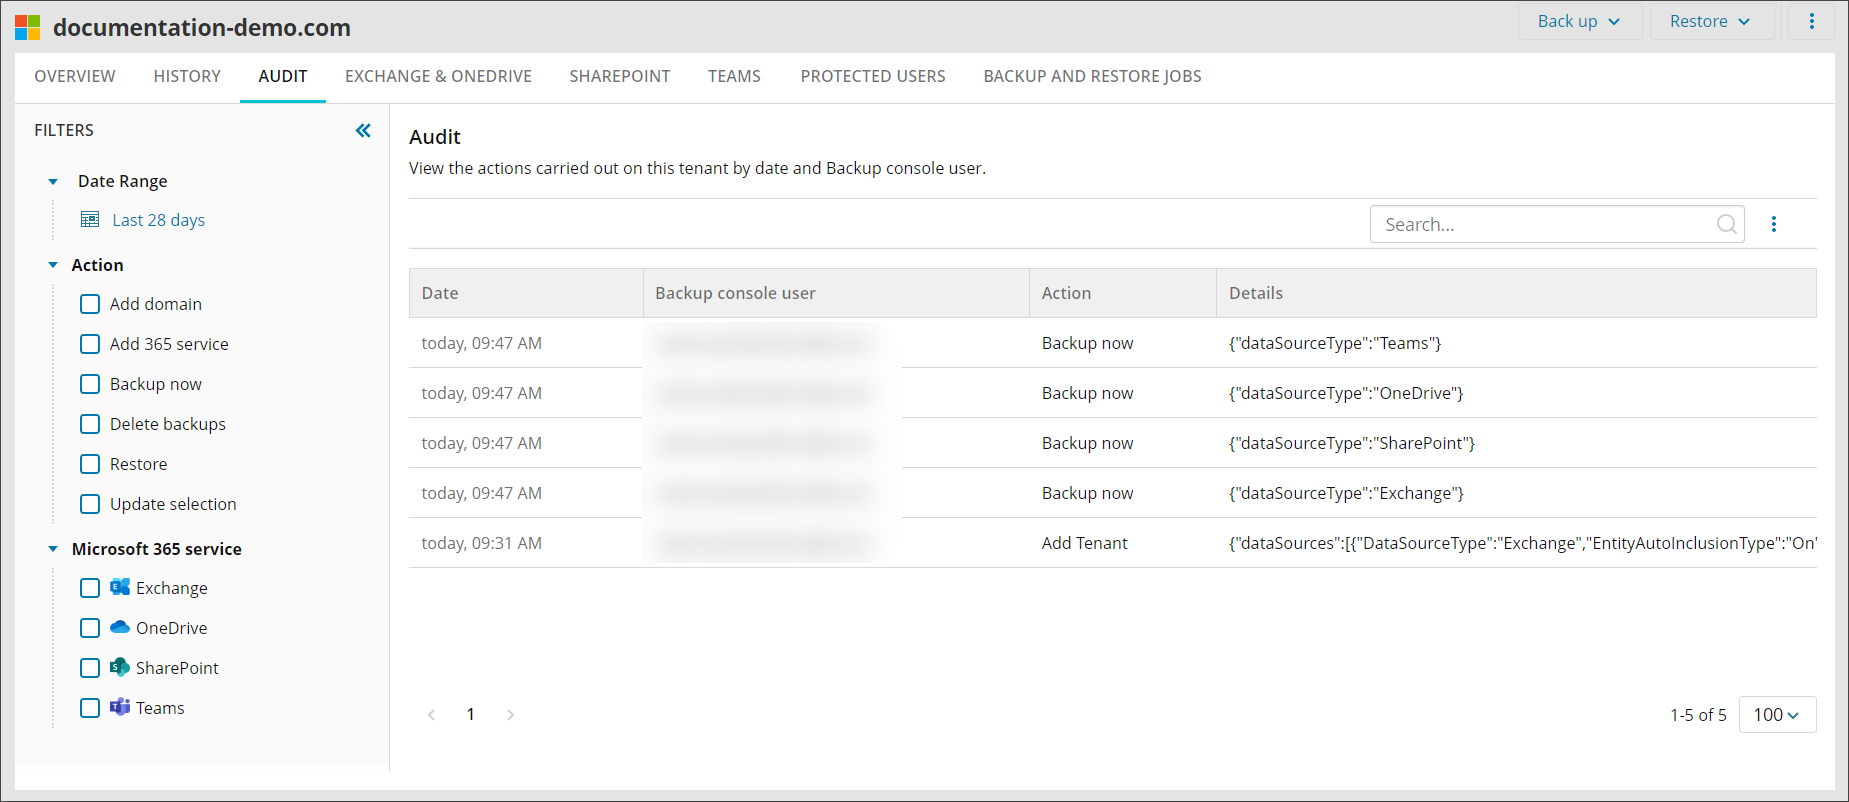Image resolution: width=1849 pixels, height=802 pixels.
Task: Enable the Backup now action filter checkbox
Action: [90, 384]
